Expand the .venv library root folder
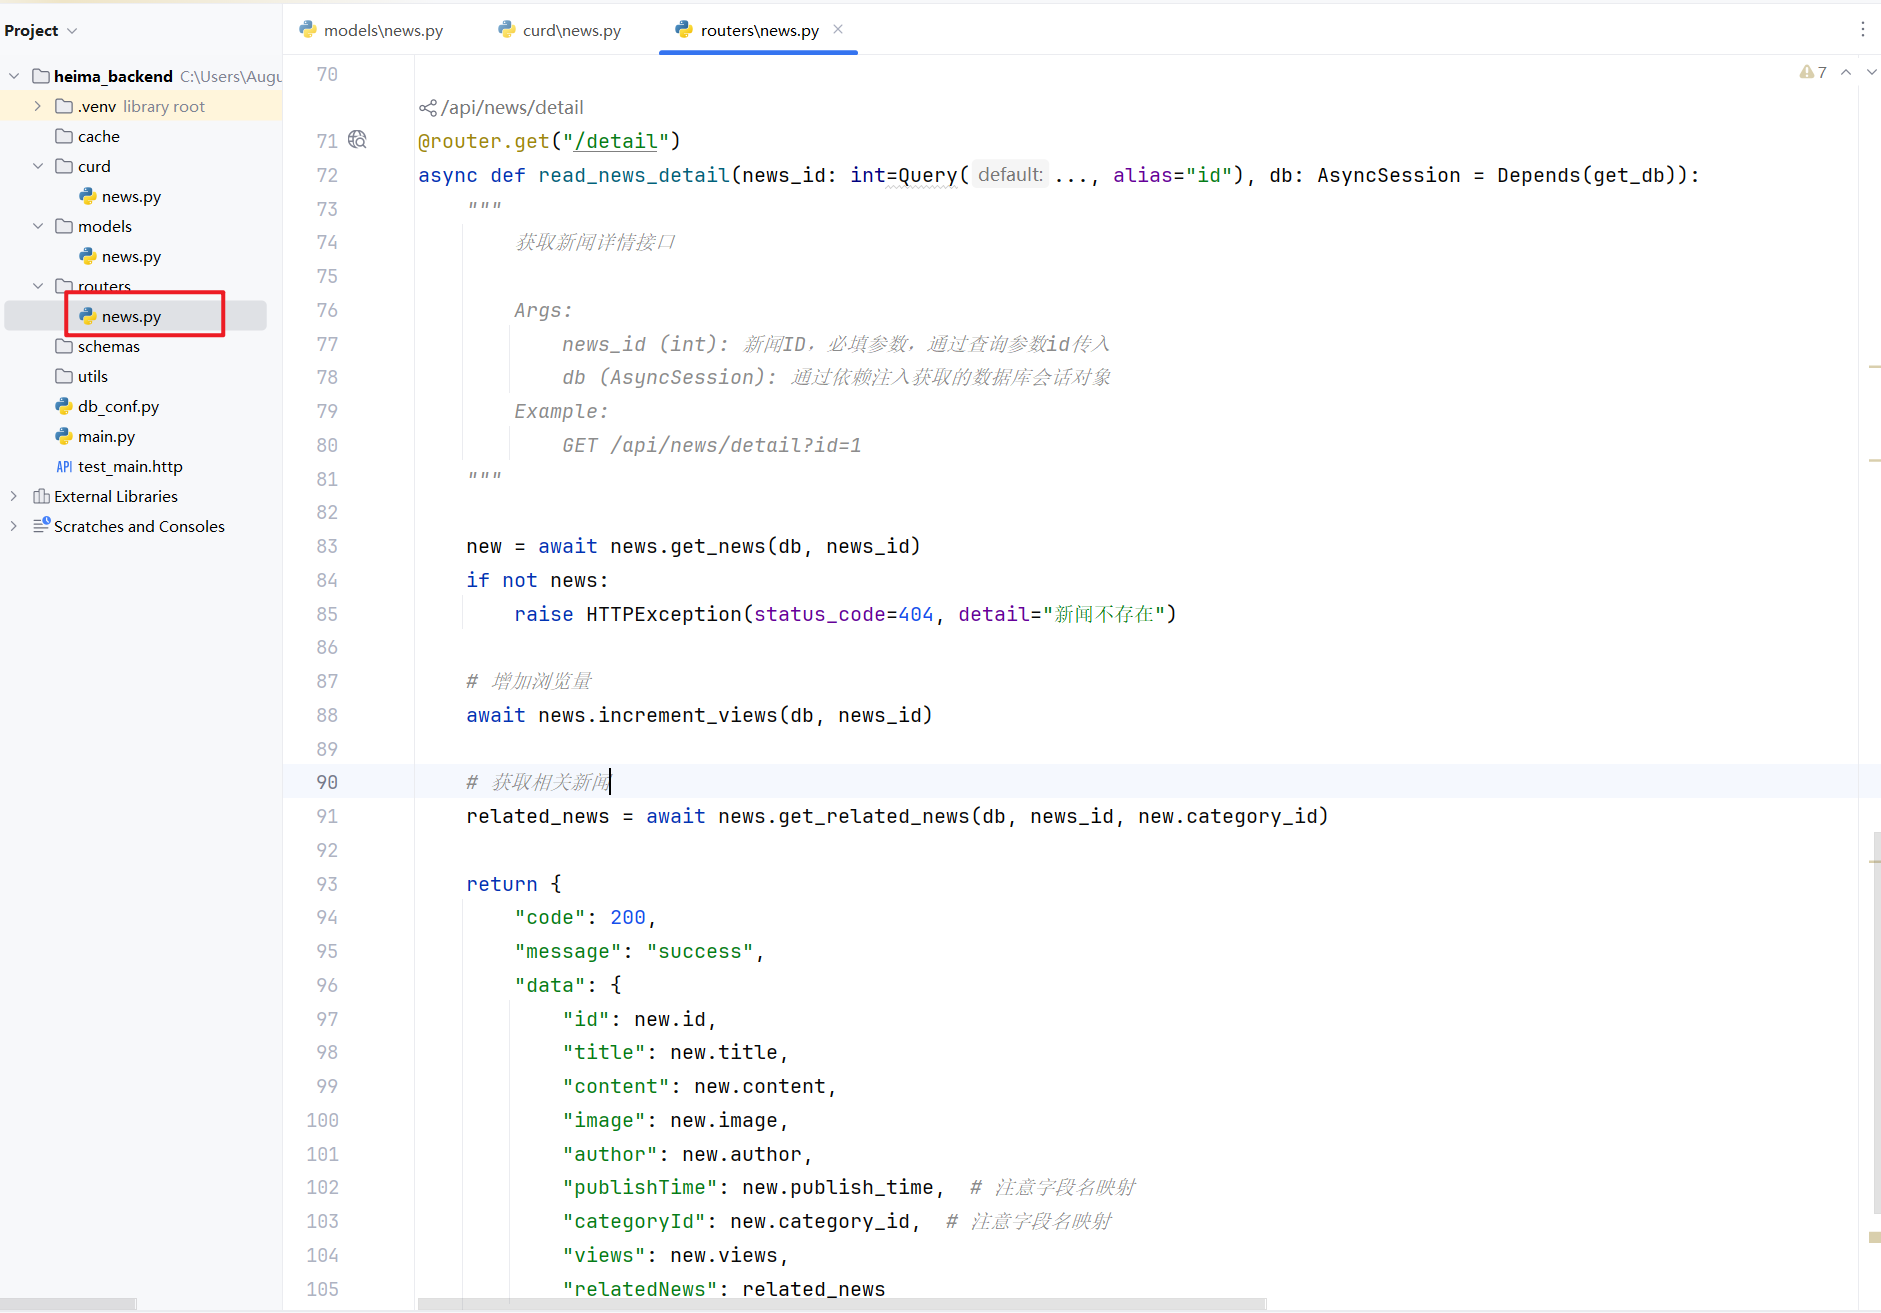The width and height of the screenshot is (1881, 1313). (x=38, y=106)
